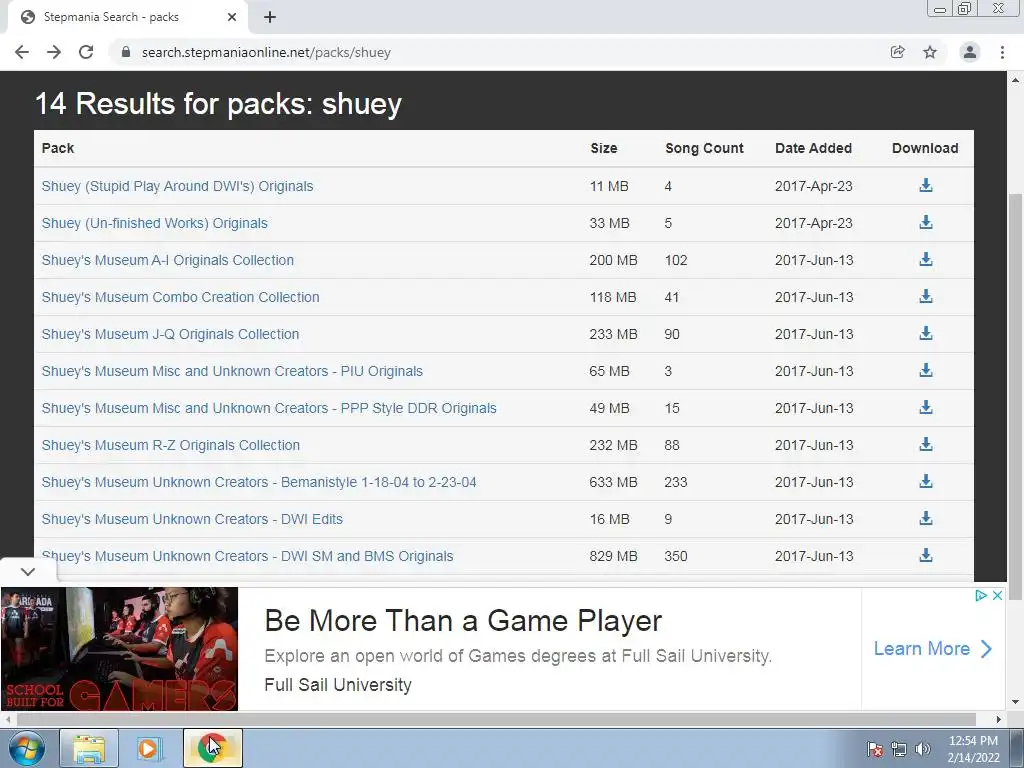Download the Bemanistyle 1-18-04 to 2-23-04 pack
The height and width of the screenshot is (768, 1024).
coord(925,482)
